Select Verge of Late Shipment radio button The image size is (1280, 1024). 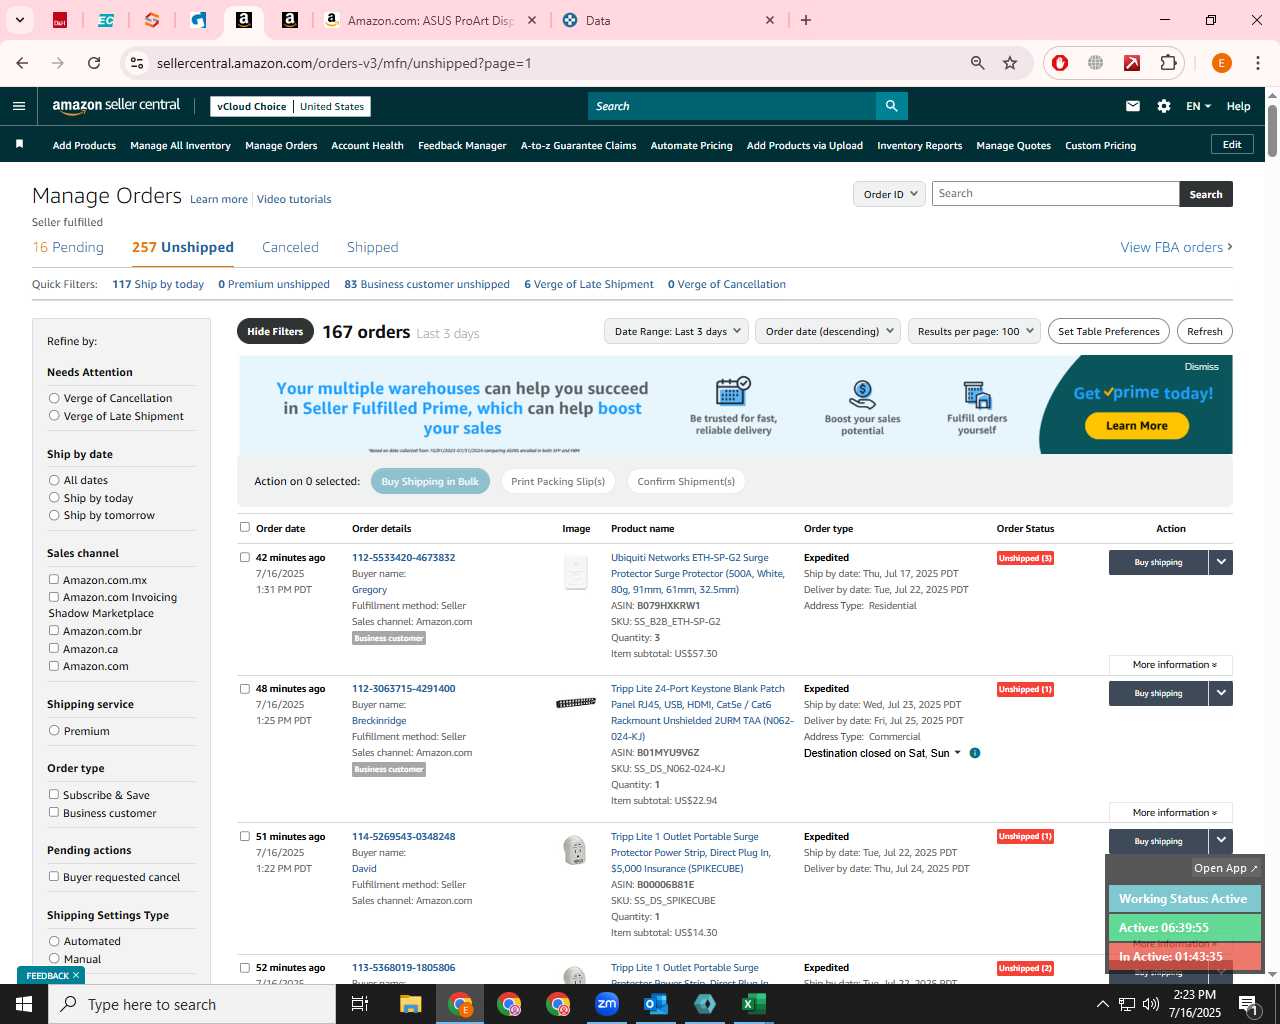(54, 416)
